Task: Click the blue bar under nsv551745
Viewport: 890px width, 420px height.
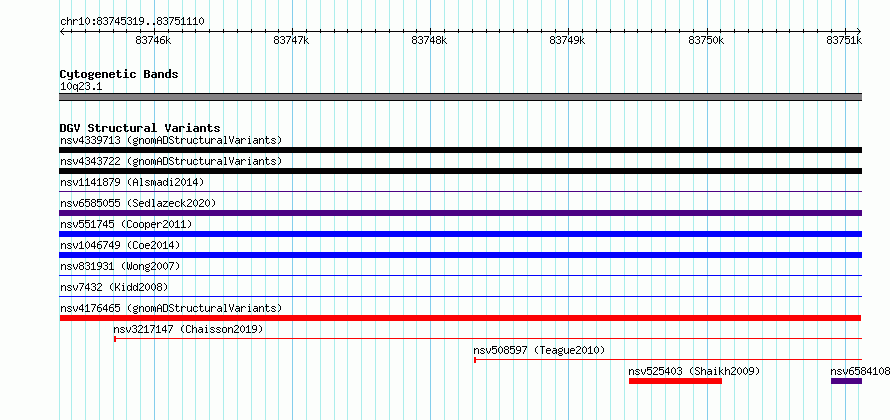Action: coord(460,234)
